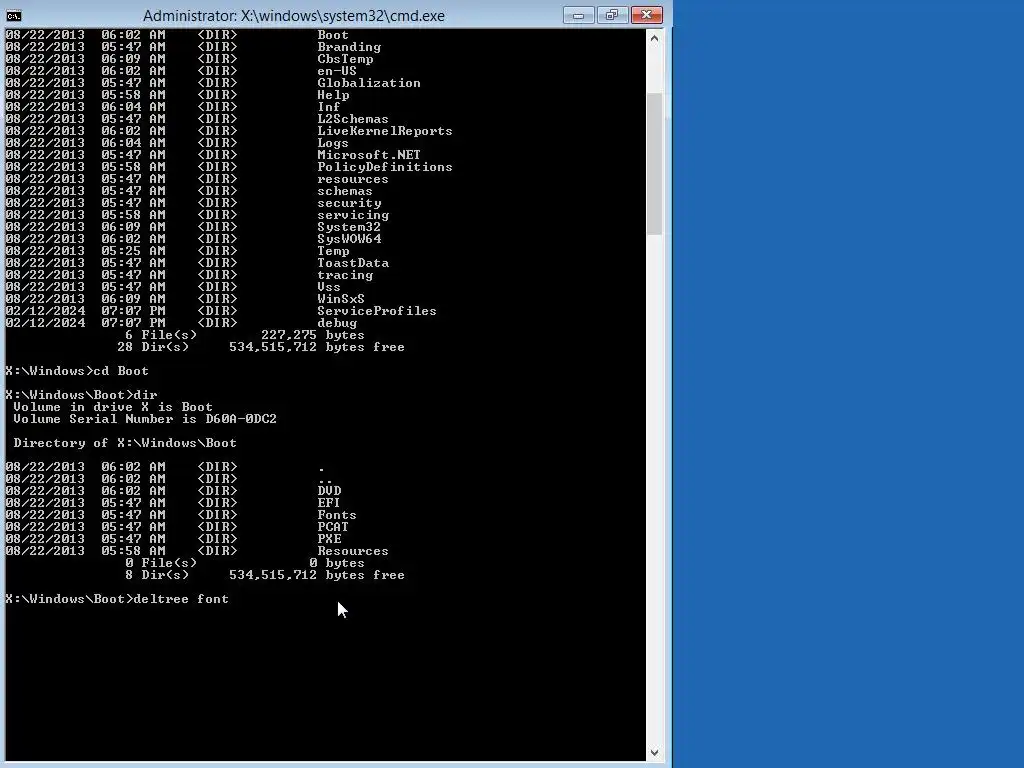Image resolution: width=1024 pixels, height=768 pixels.
Task: Click the 'LiveKernelReports' directory entry
Action: coord(385,131)
